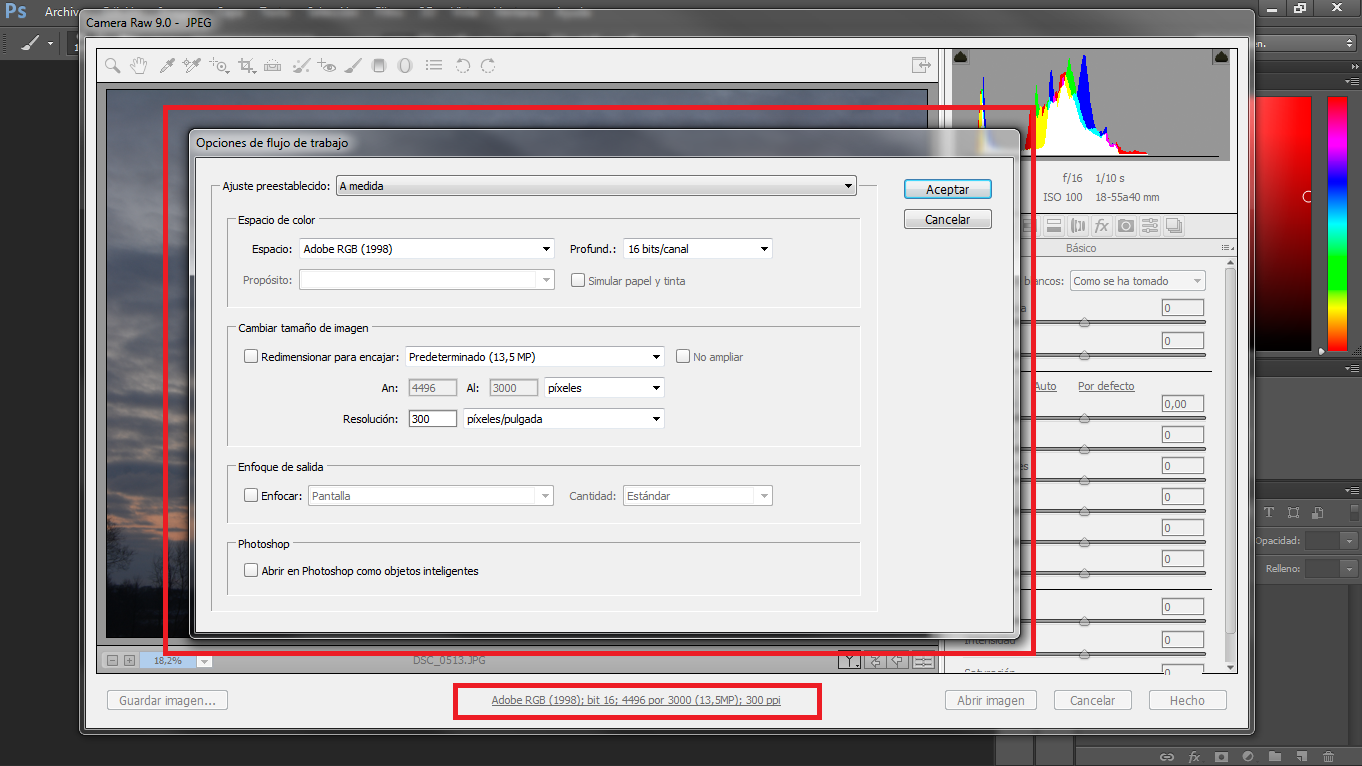The height and width of the screenshot is (766, 1362).
Task: Open the Presets panel tab
Action: click(1150, 226)
